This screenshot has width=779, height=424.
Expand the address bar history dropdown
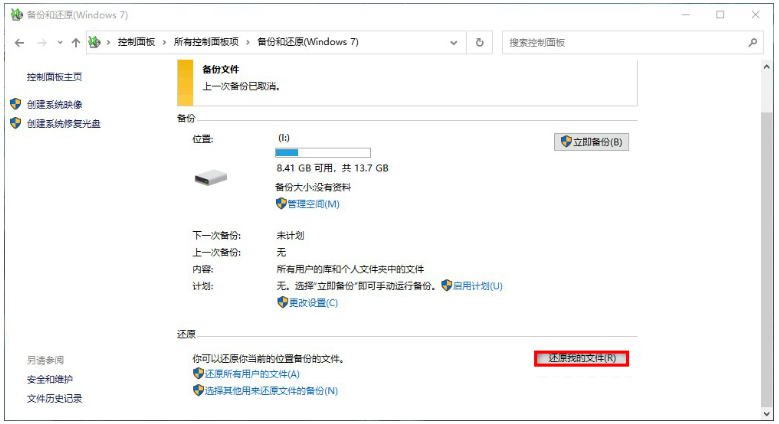(x=455, y=42)
